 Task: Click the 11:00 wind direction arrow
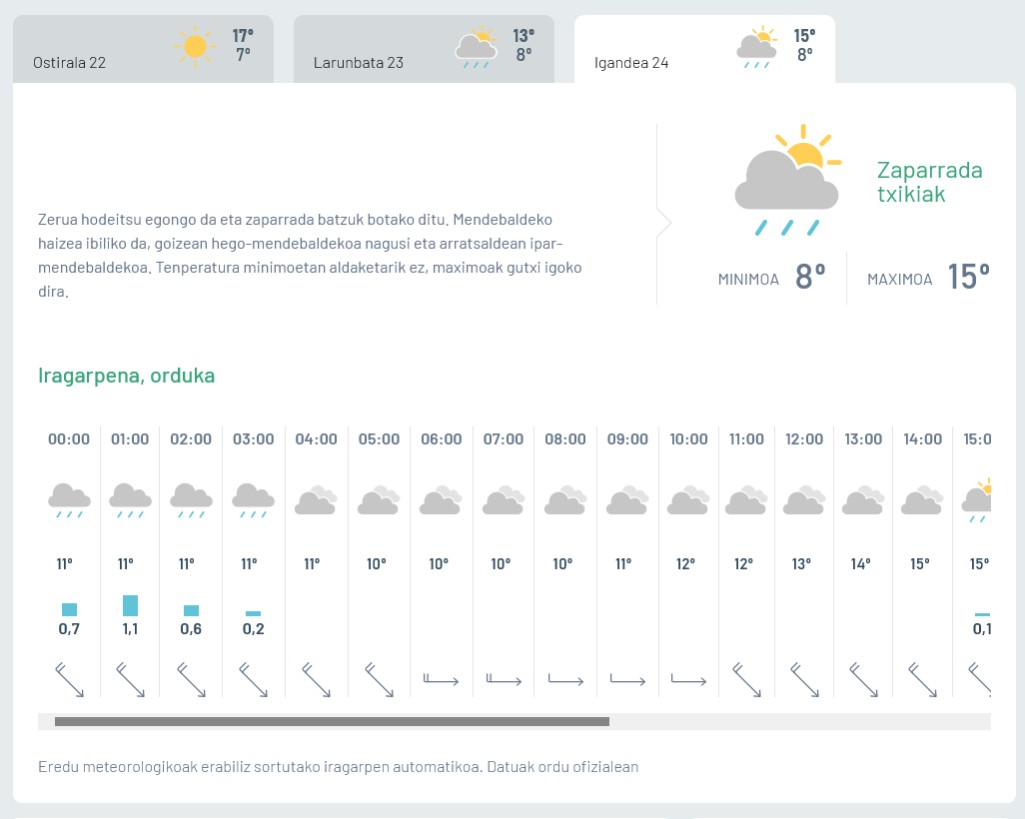[x=746, y=680]
